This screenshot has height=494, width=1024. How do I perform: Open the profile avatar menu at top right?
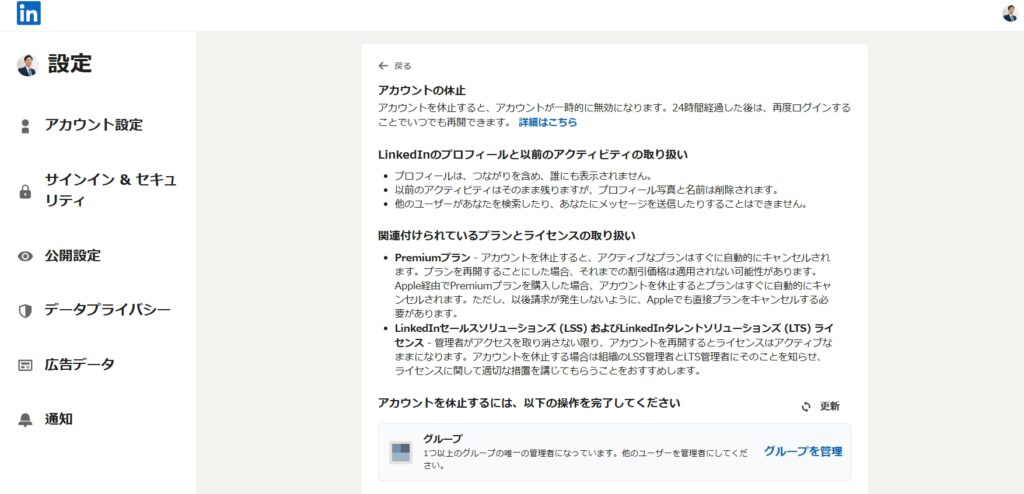[x=1009, y=13]
